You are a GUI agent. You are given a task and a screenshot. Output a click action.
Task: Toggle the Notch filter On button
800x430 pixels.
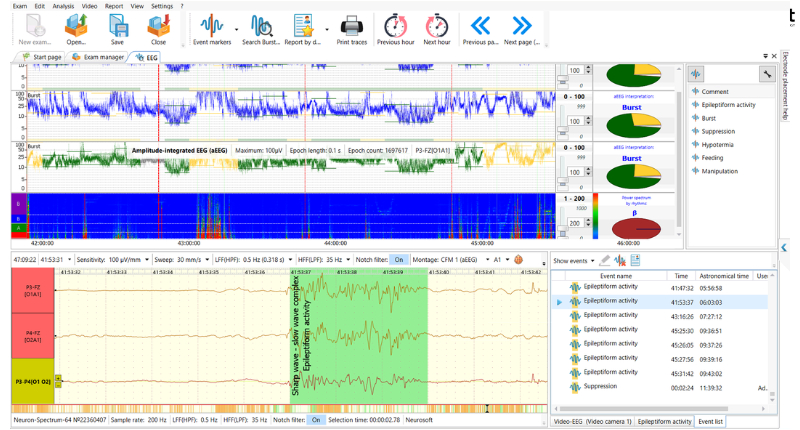[x=398, y=260]
